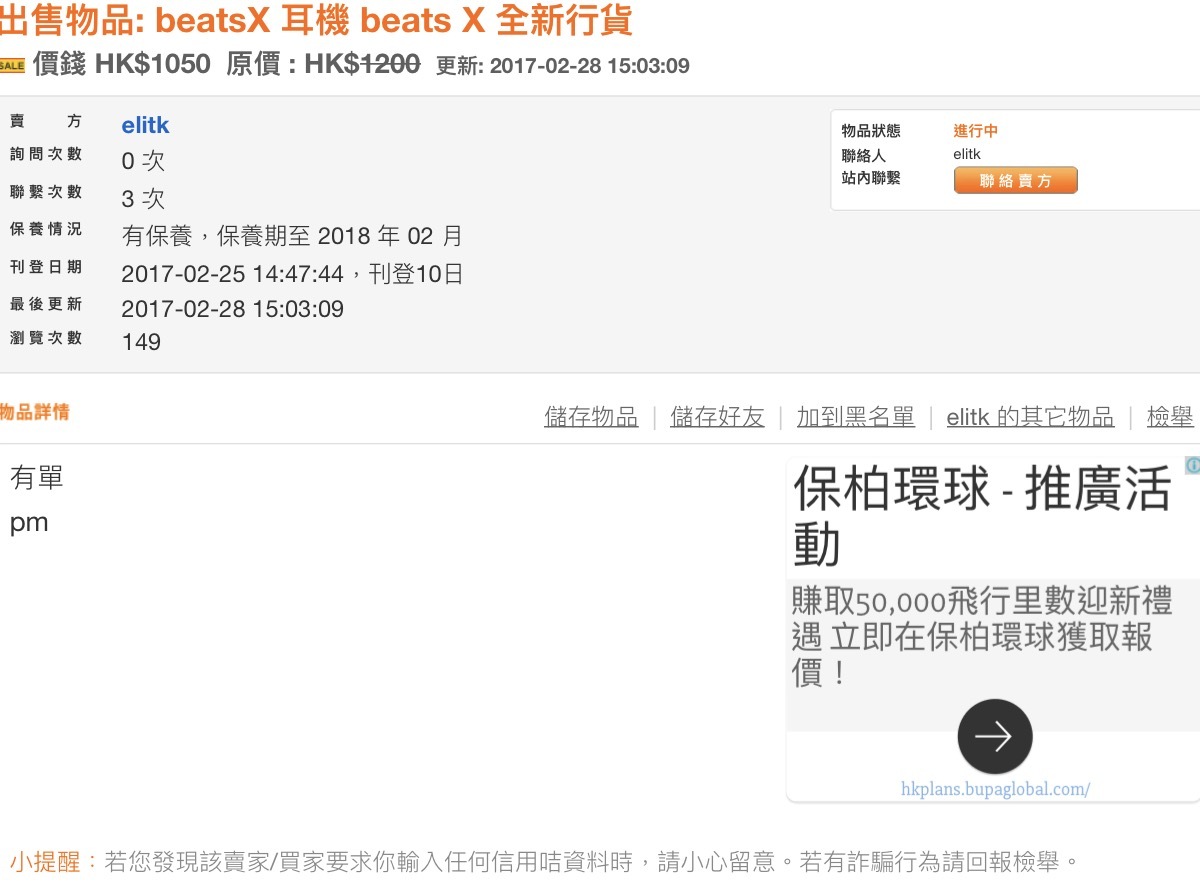This screenshot has width=1200, height=885.
Task: Click the 物品狀態 label
Action: tap(871, 131)
